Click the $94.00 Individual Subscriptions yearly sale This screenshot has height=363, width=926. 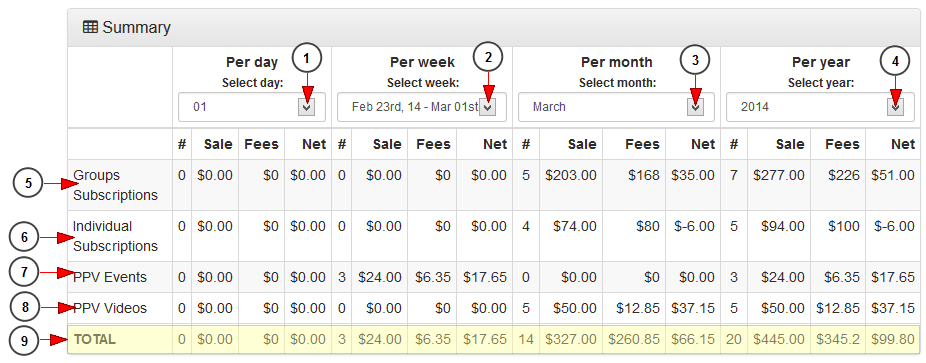[782, 226]
